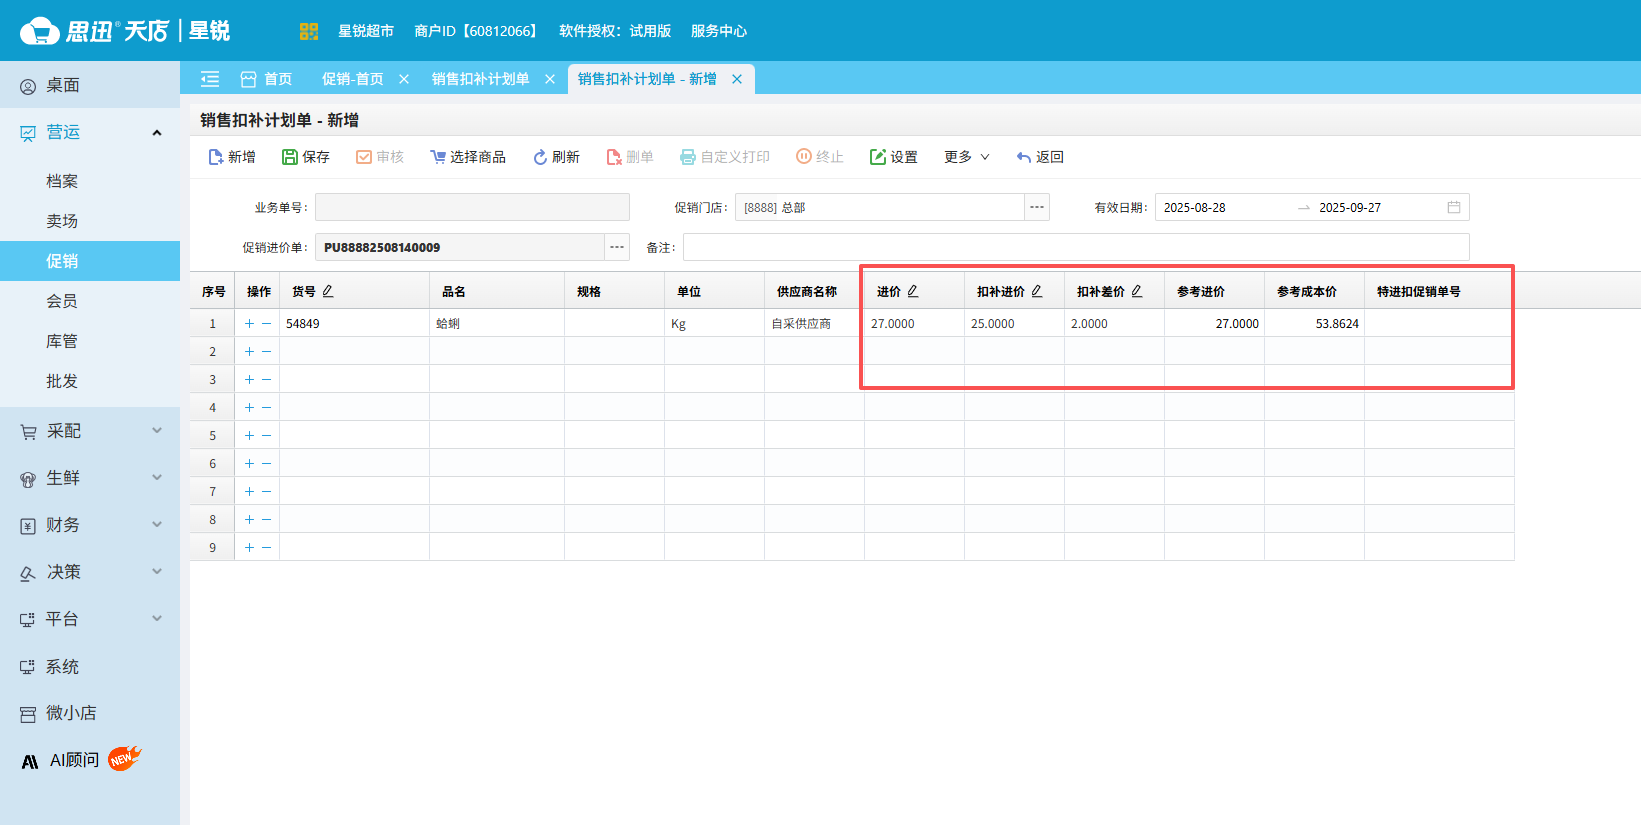
Task: Click the QR grid icon in header
Action: (x=309, y=31)
